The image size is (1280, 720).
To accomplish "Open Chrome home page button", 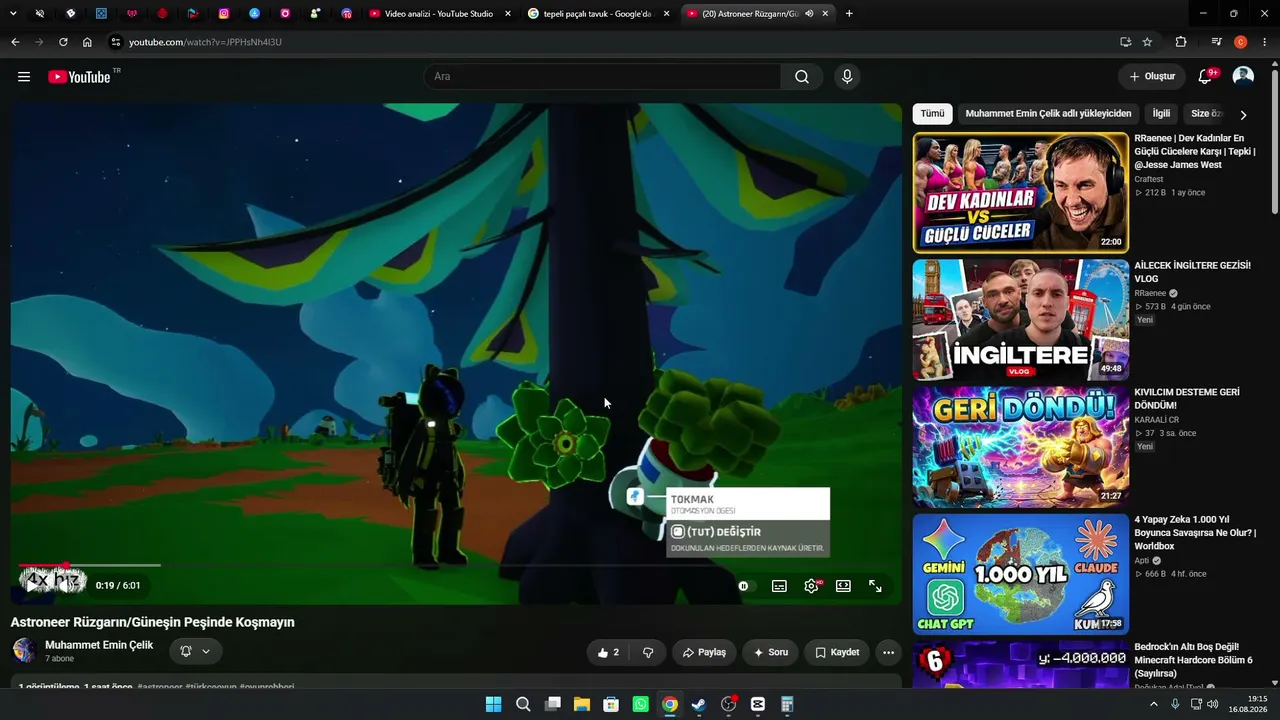I will [87, 42].
